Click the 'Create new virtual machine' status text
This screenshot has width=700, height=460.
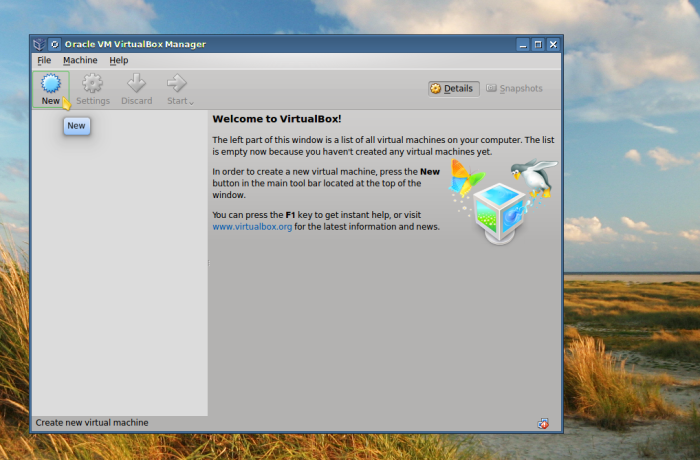pos(92,422)
